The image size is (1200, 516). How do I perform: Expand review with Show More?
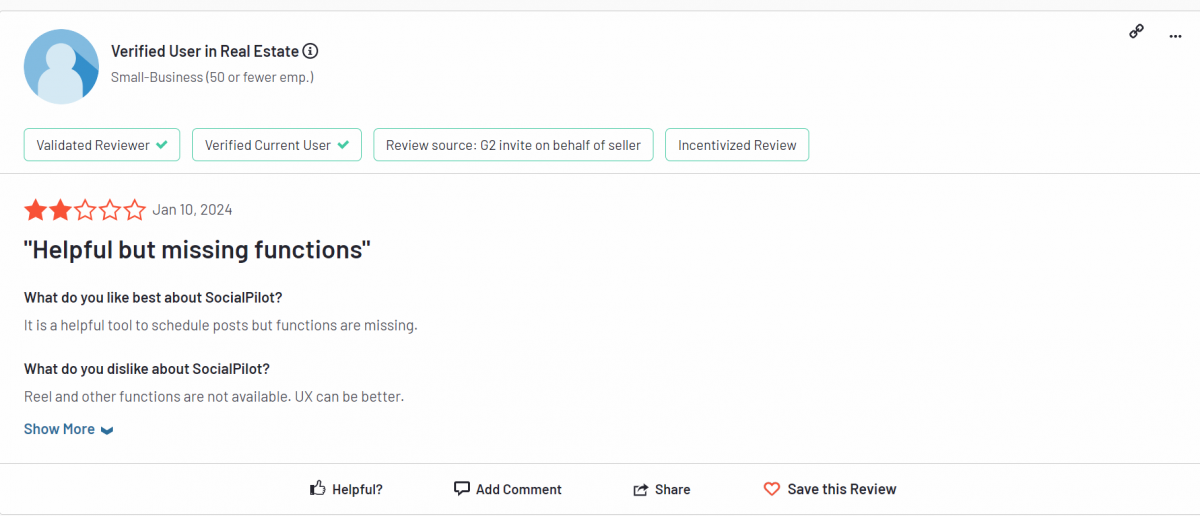click(x=59, y=429)
